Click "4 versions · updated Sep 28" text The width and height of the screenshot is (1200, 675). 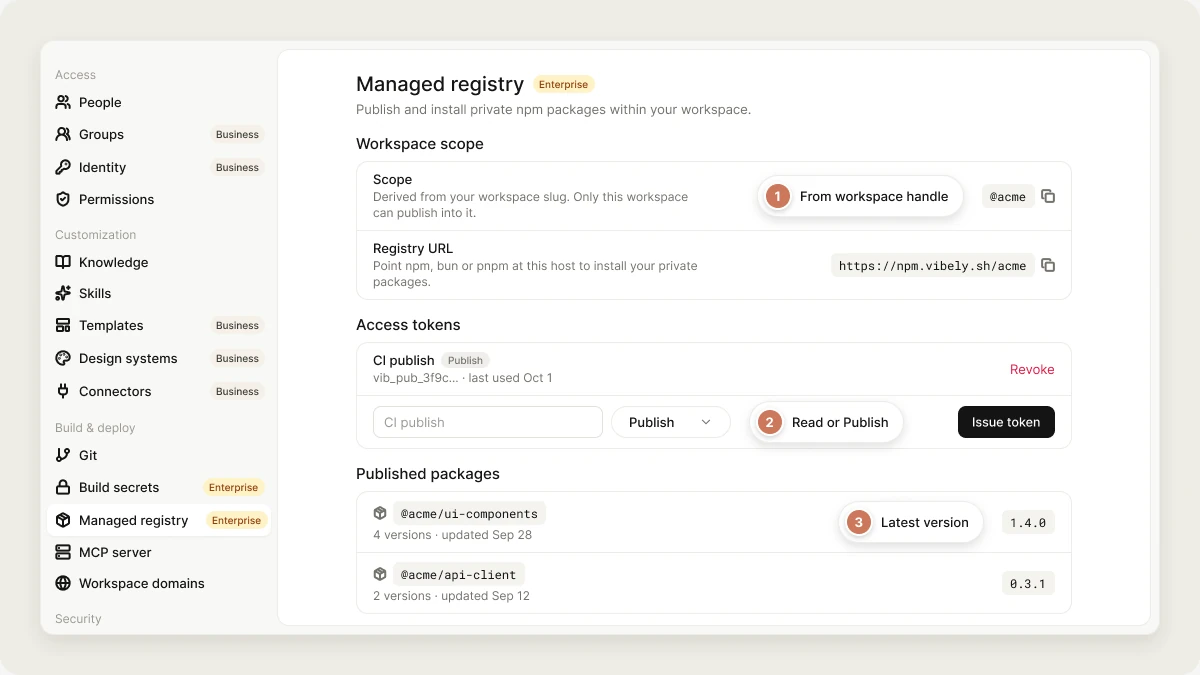click(452, 535)
